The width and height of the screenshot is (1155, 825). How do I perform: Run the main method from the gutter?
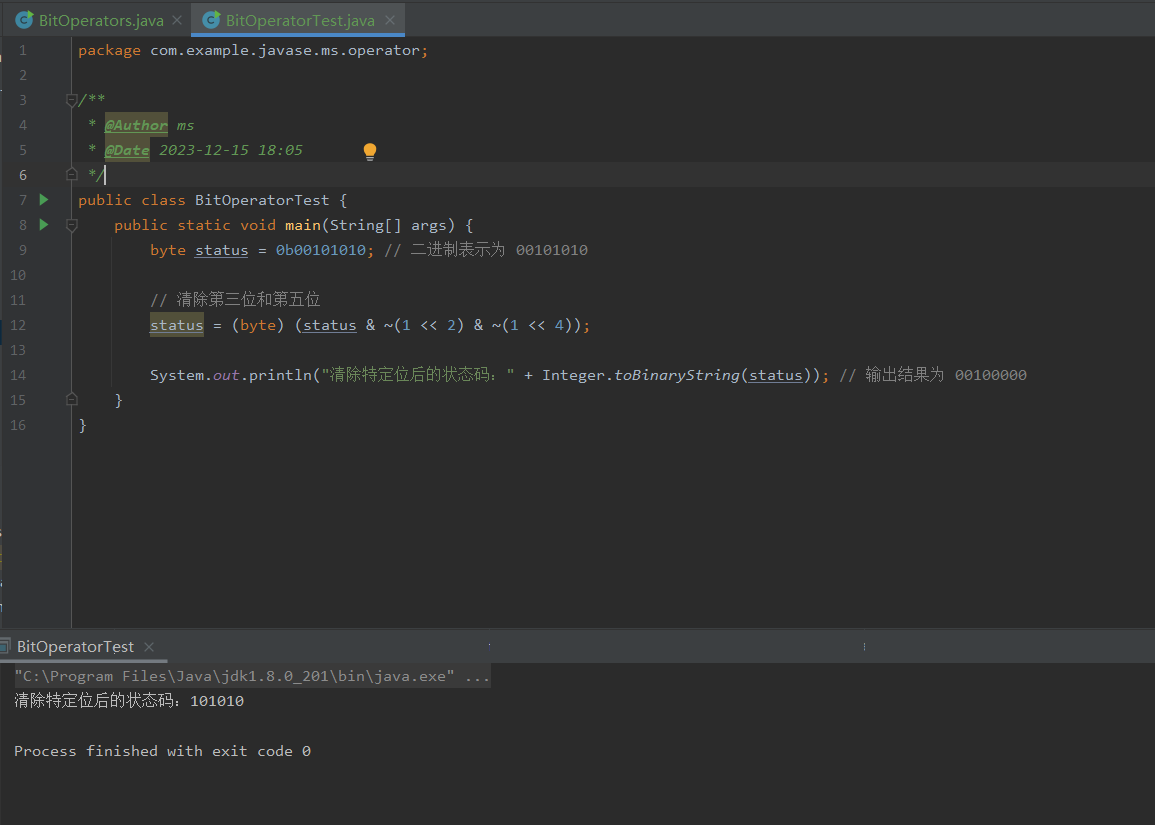point(44,225)
